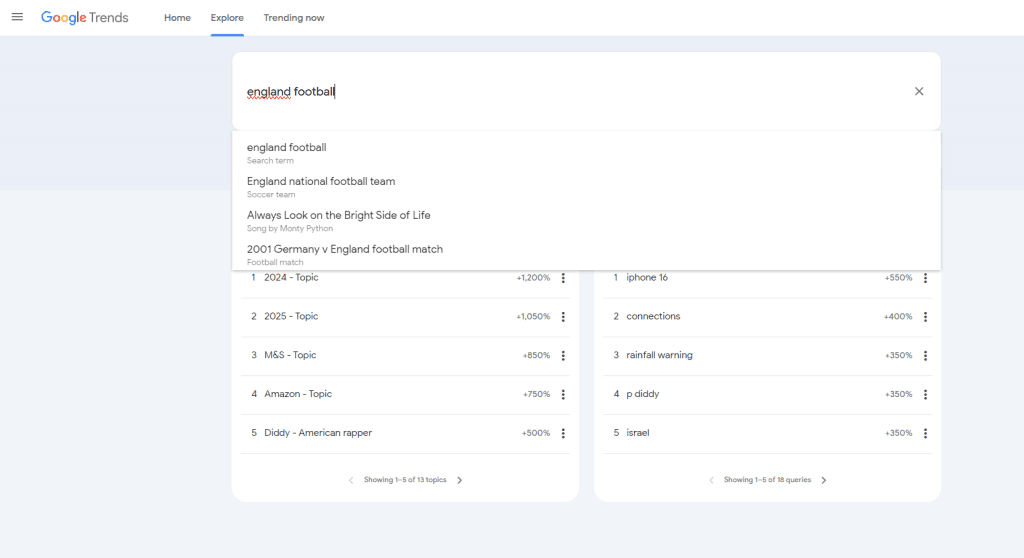Open three-dot menu for Diddy rapper
The width and height of the screenshot is (1024, 558).
pyautogui.click(x=563, y=434)
